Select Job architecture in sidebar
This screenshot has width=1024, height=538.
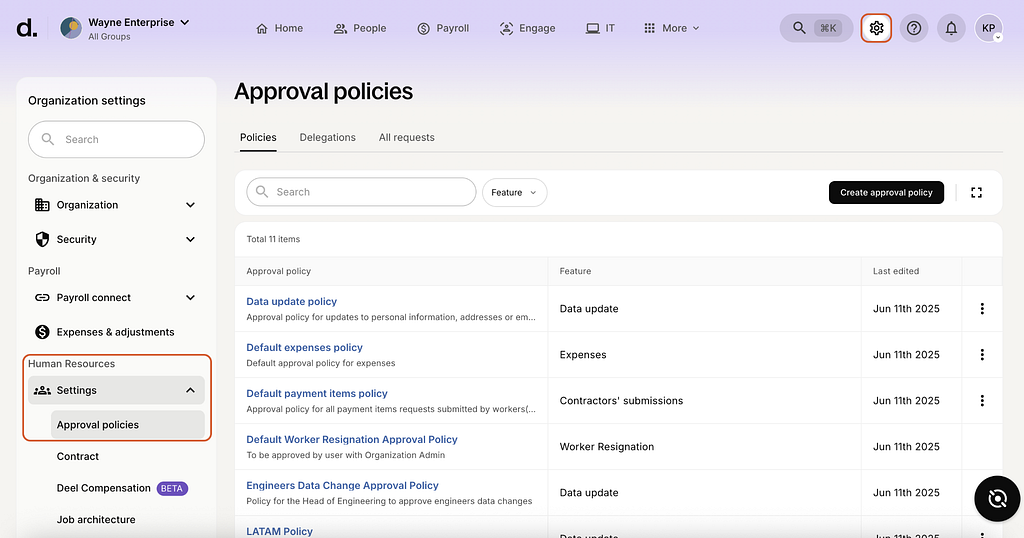point(96,520)
